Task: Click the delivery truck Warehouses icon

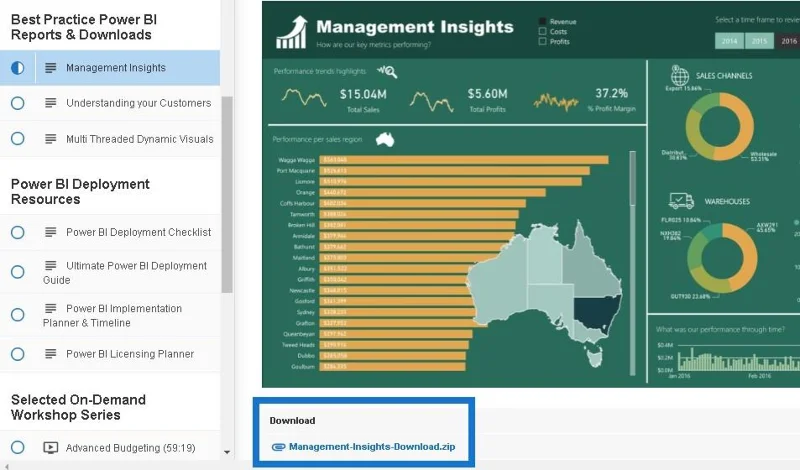Action: (681, 201)
